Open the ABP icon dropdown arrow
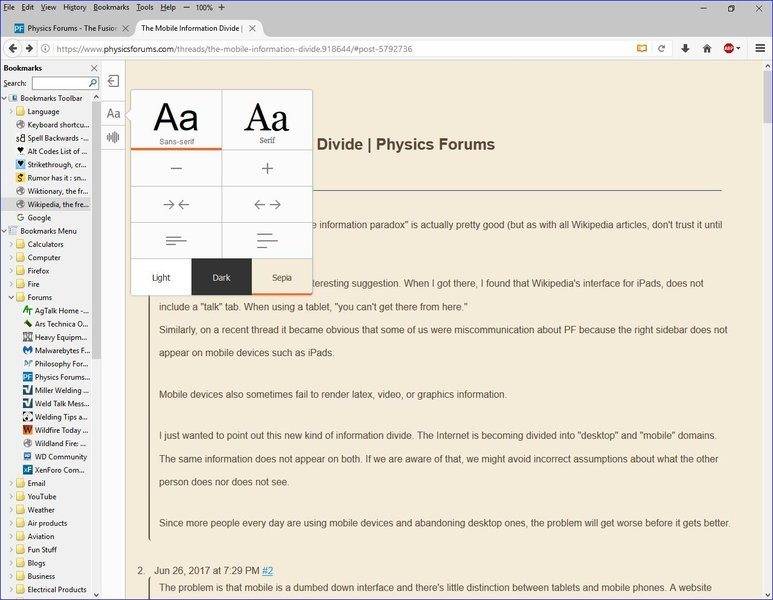The height and width of the screenshot is (600, 773). point(738,48)
